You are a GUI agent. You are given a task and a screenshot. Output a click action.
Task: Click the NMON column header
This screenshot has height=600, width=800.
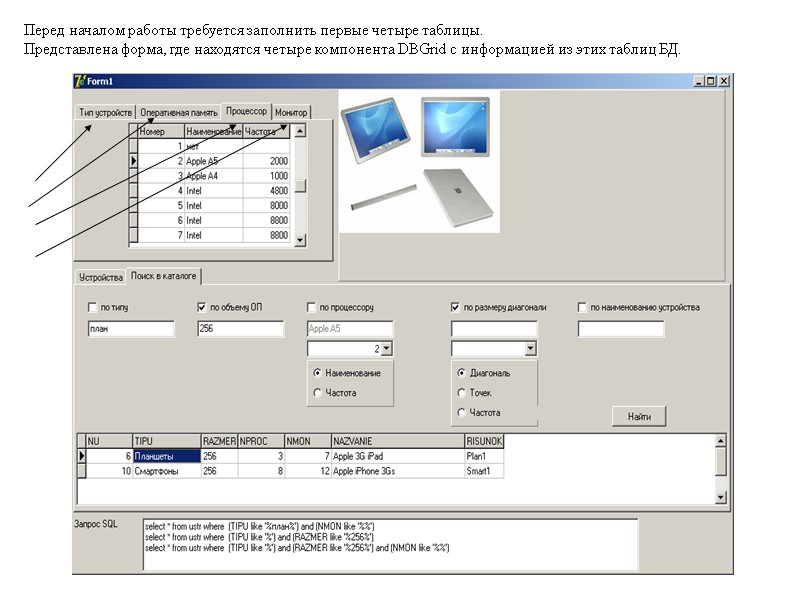pos(308,441)
